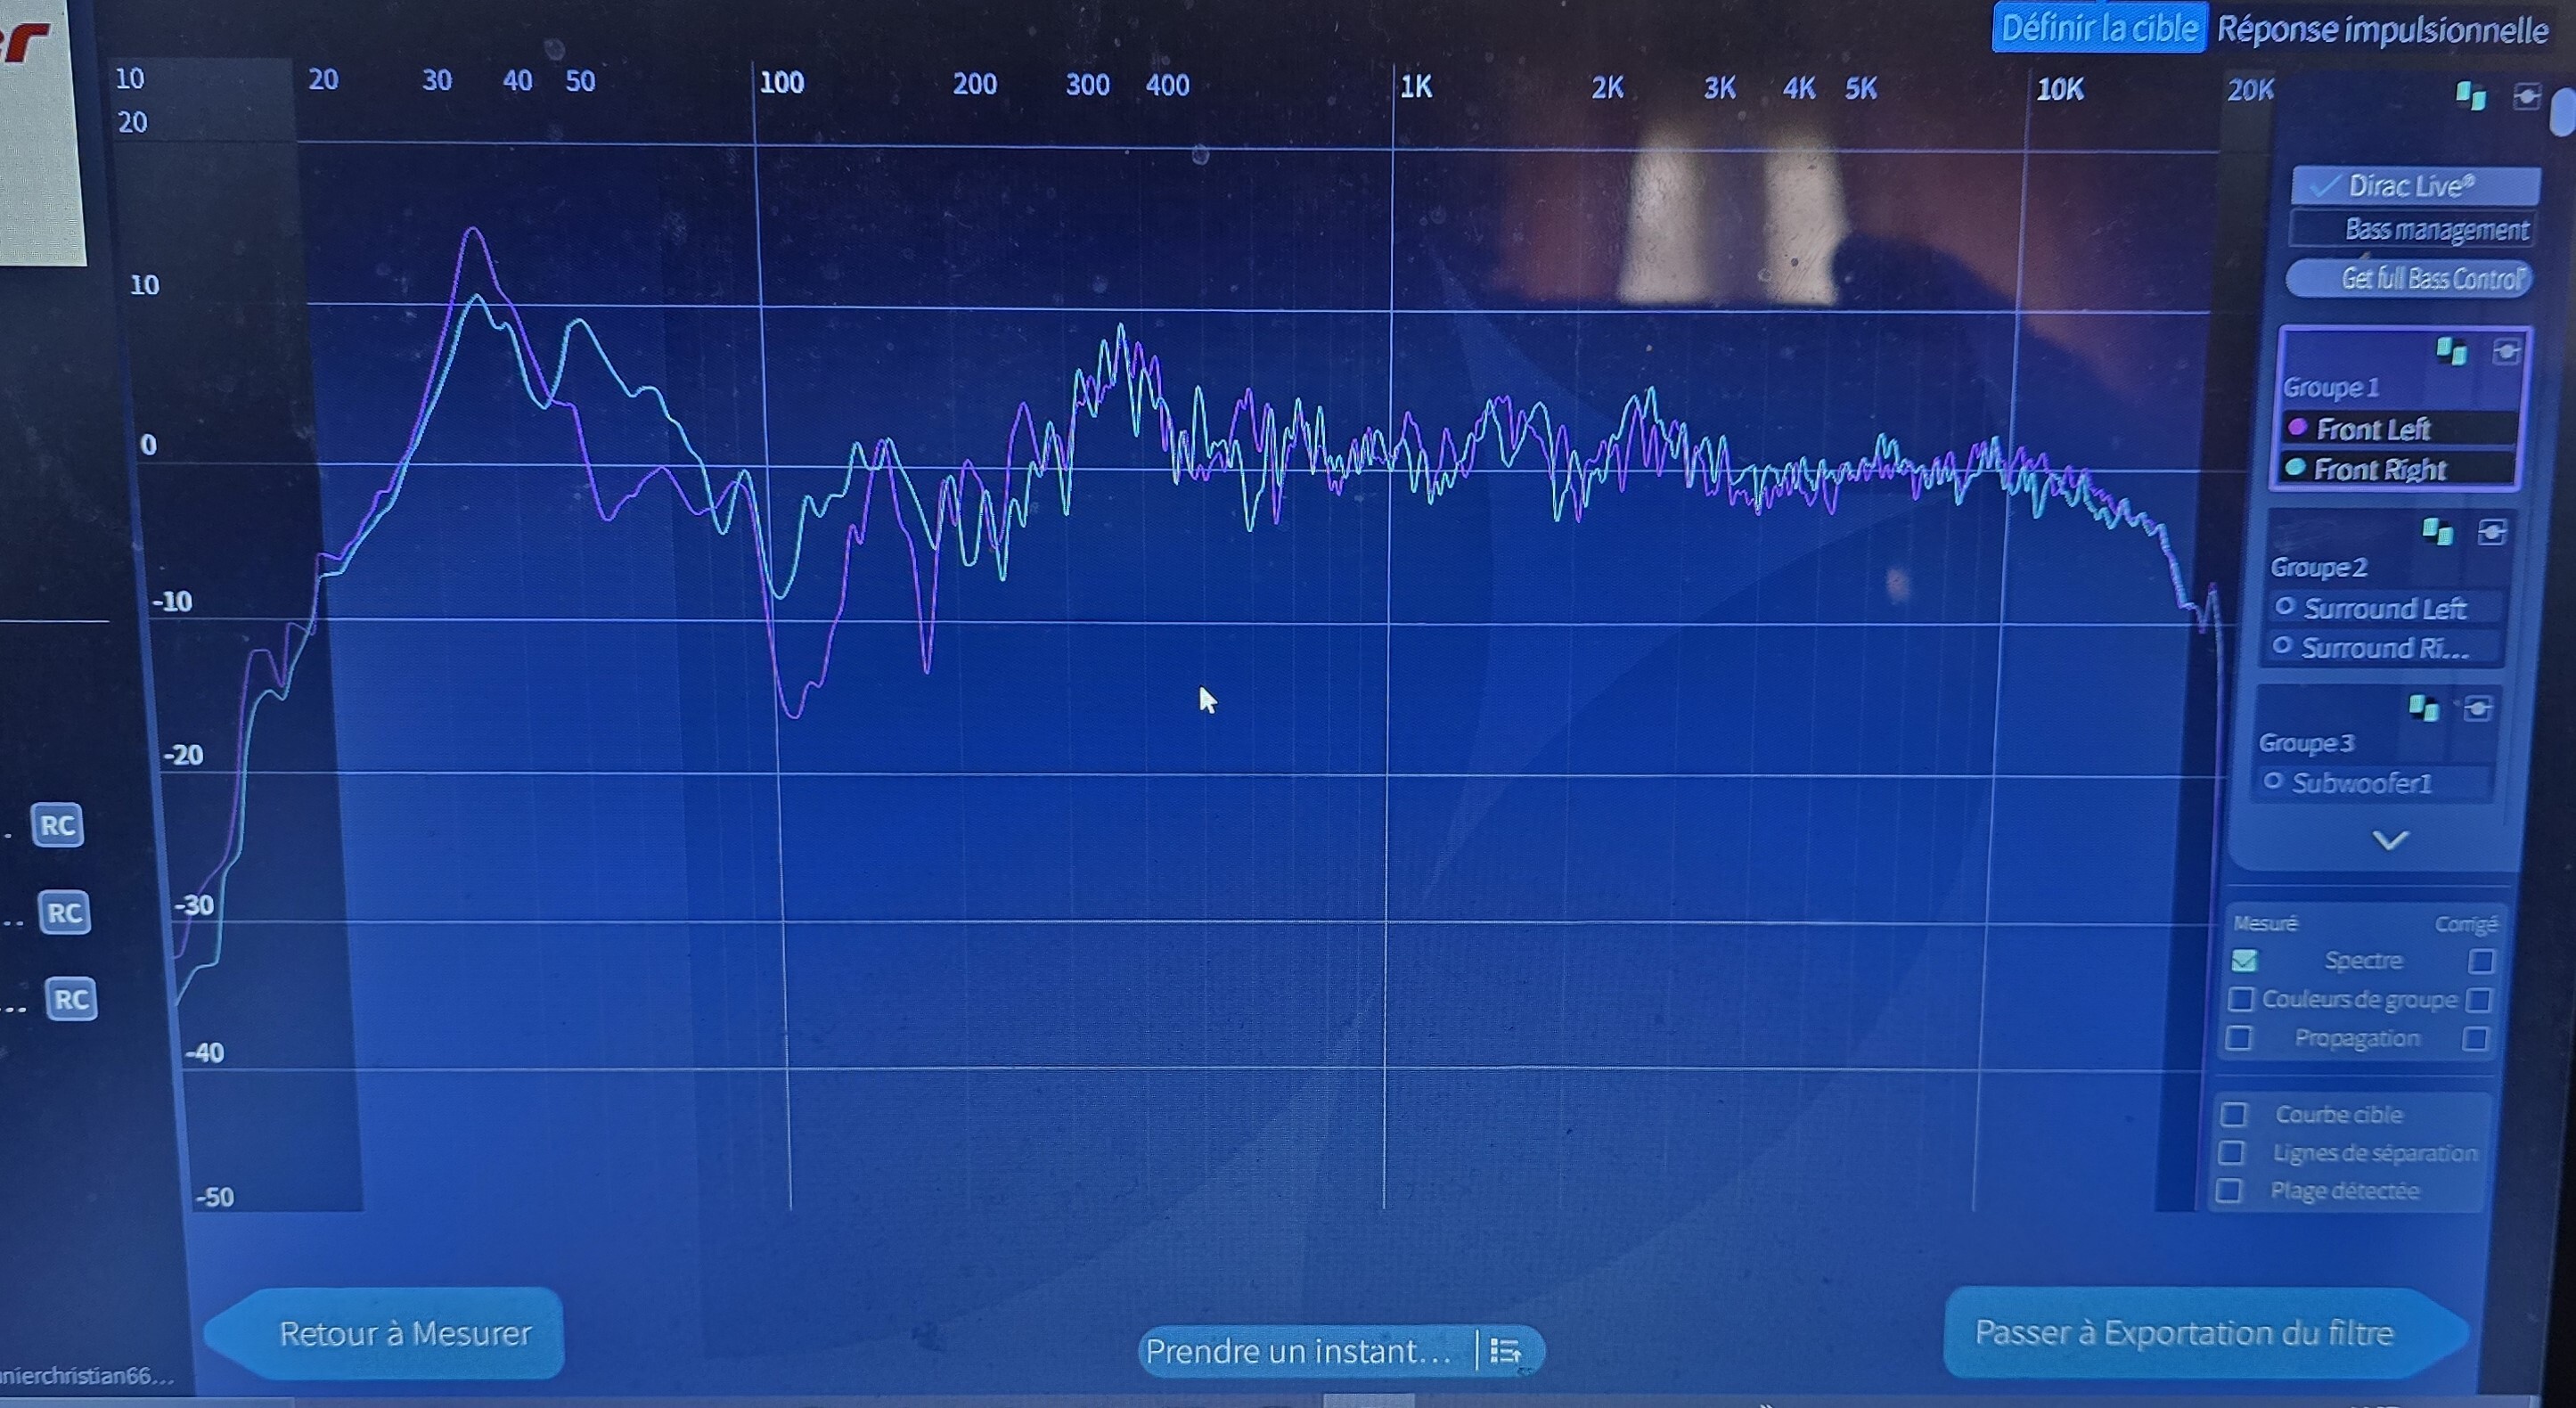Click the Groupe 1 overlapping-squares group icon
This screenshot has height=1408, width=2576.
(2450, 351)
